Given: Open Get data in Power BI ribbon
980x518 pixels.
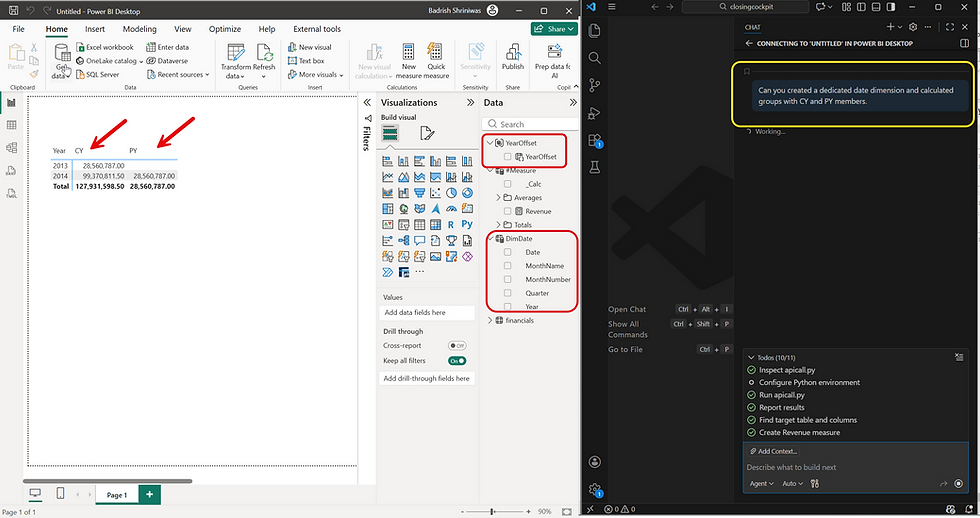Looking at the screenshot, I should coord(61,61).
